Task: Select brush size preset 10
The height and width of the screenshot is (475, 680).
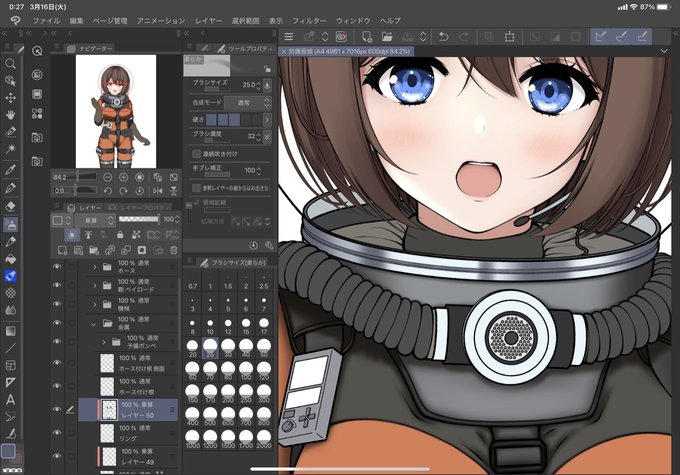Action: click(x=210, y=326)
